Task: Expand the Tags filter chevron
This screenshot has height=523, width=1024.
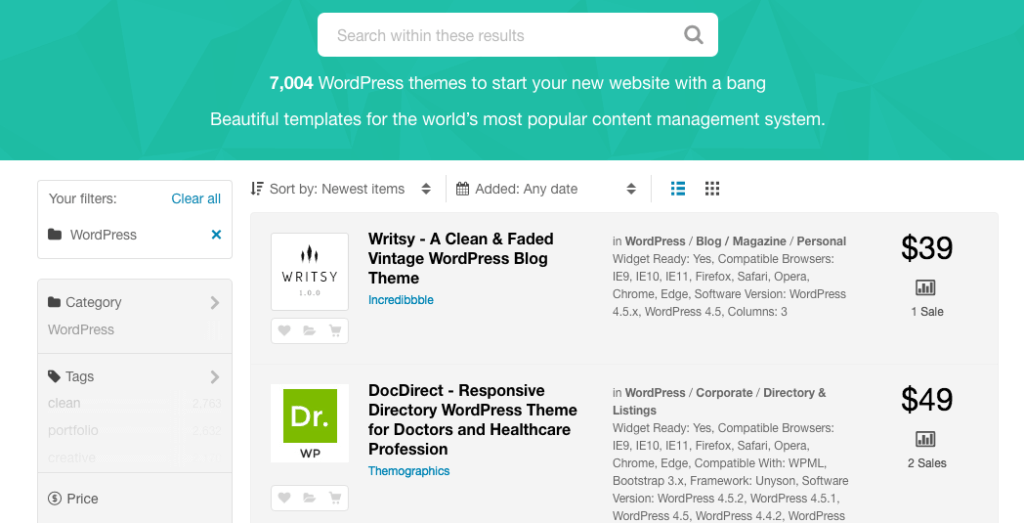Action: pyautogui.click(x=214, y=377)
